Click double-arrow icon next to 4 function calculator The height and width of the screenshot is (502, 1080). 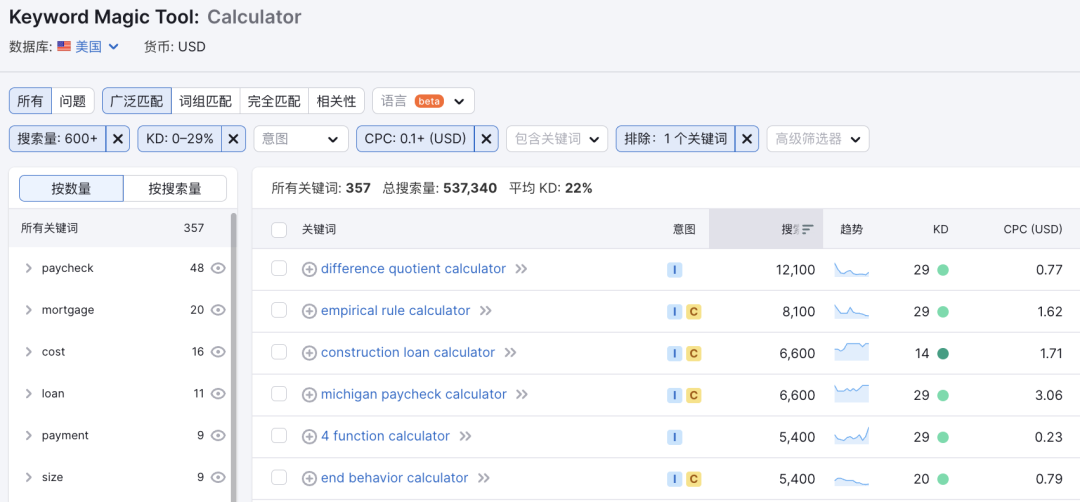[x=465, y=436]
